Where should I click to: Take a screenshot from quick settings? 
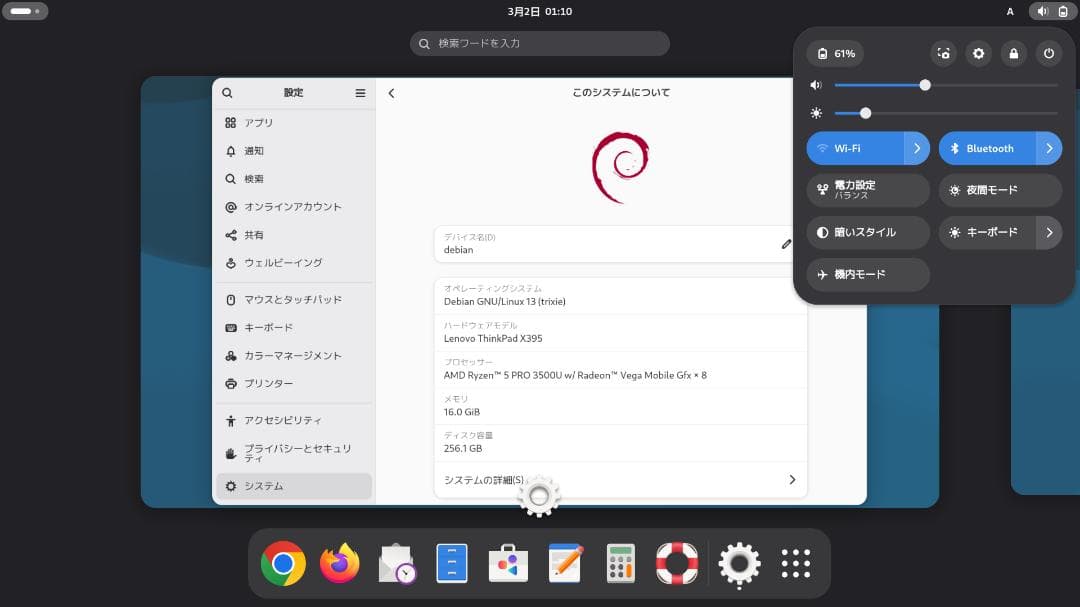(x=943, y=53)
